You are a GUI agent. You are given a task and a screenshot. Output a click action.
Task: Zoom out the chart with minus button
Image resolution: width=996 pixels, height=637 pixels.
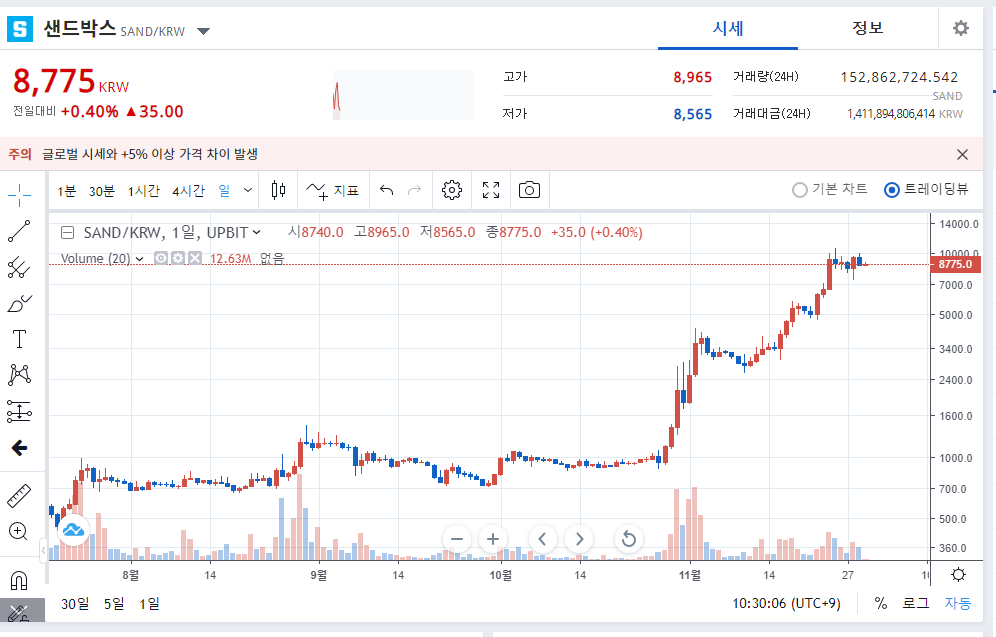(x=457, y=539)
